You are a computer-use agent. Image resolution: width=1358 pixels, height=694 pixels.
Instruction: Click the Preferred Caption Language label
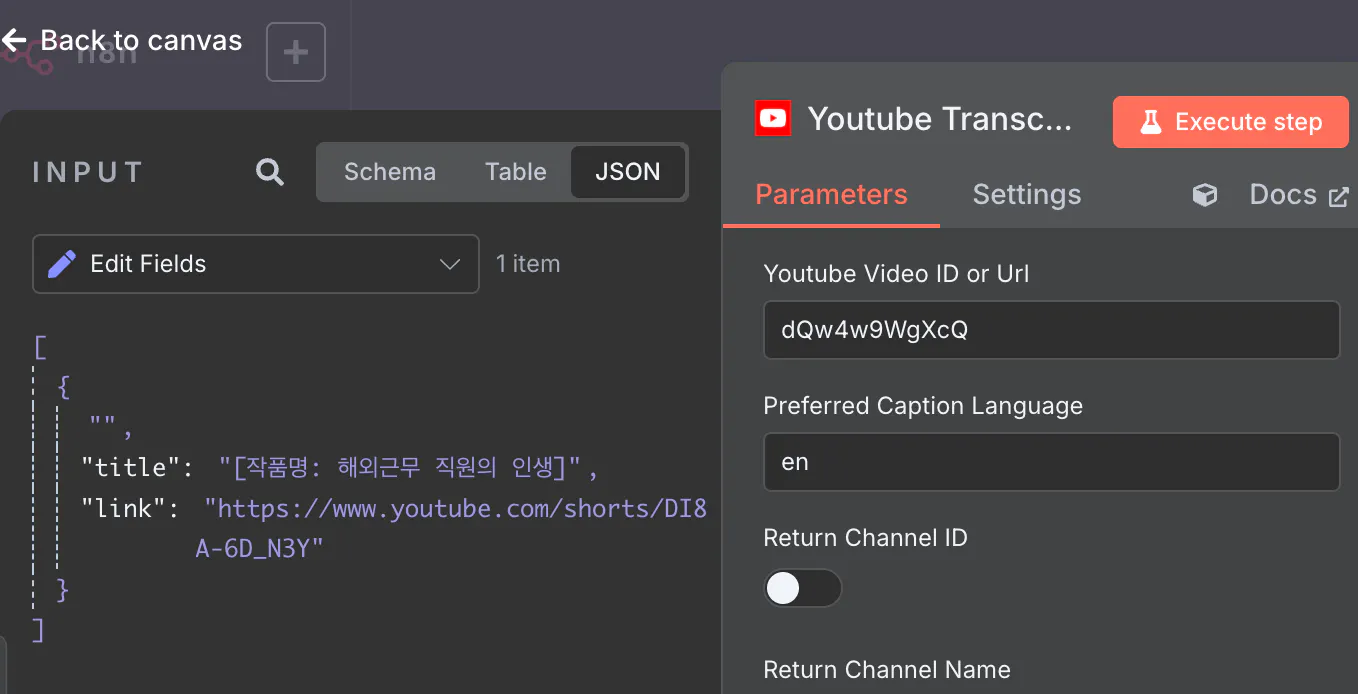click(x=923, y=406)
